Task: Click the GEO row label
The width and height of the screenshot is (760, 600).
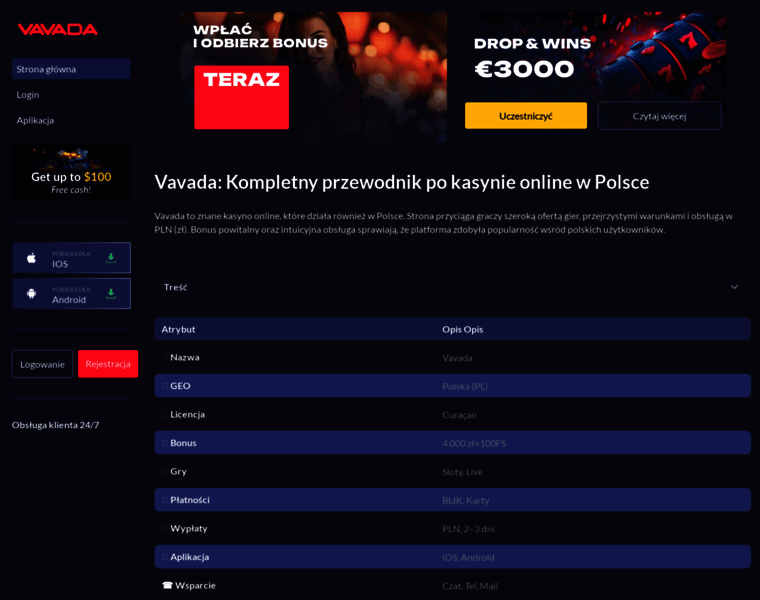Action: 180,386
